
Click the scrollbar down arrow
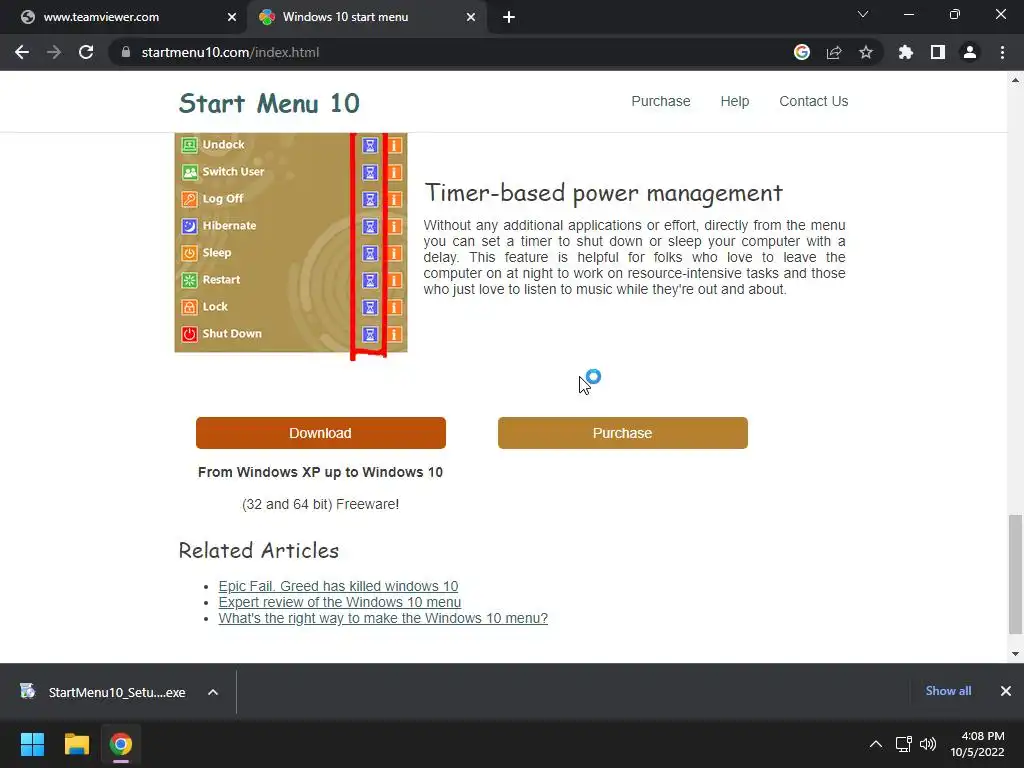[x=1015, y=653]
